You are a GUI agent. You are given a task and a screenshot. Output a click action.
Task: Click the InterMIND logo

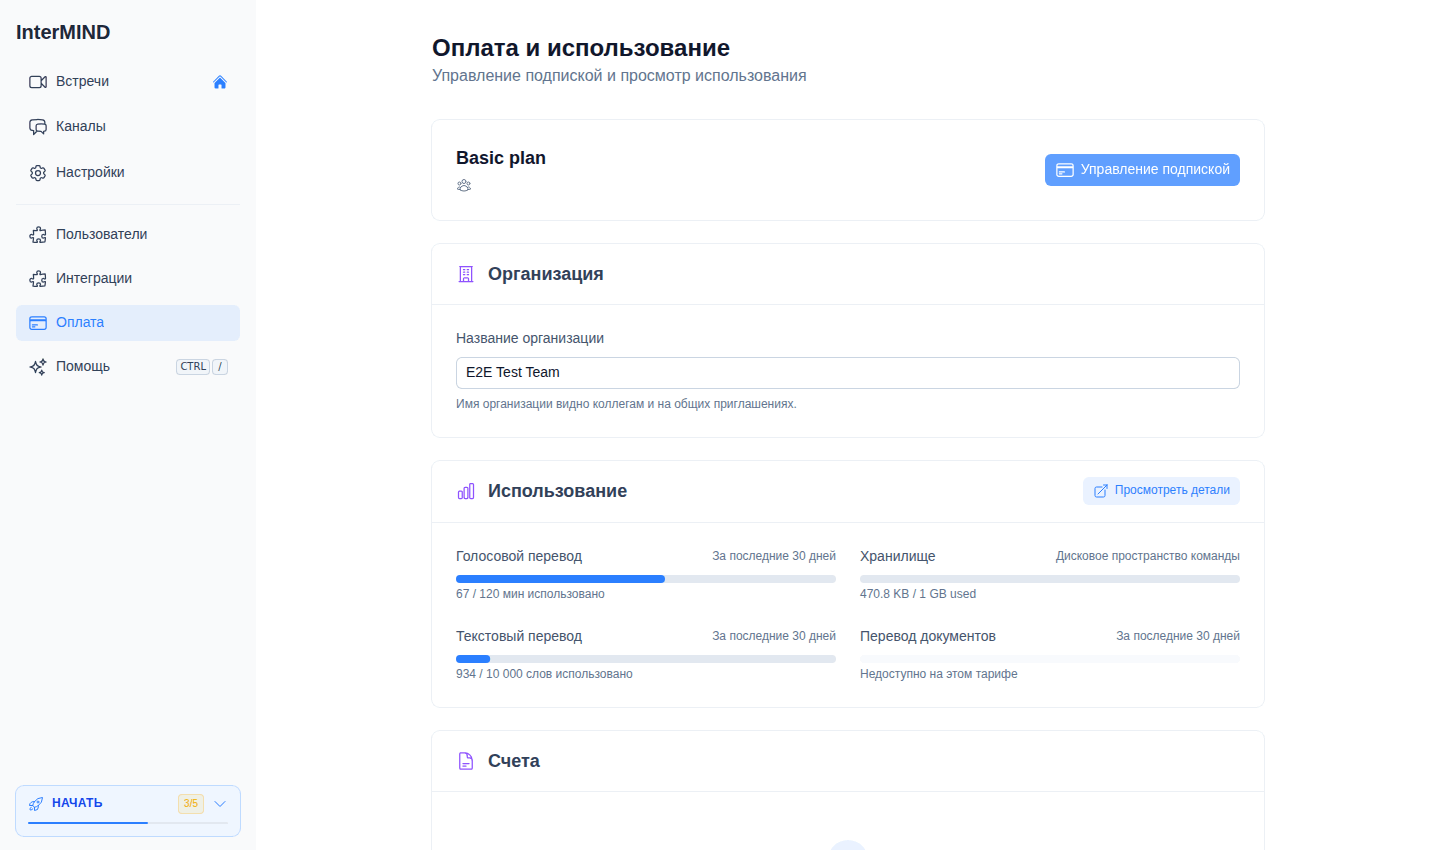pyautogui.click(x=63, y=32)
